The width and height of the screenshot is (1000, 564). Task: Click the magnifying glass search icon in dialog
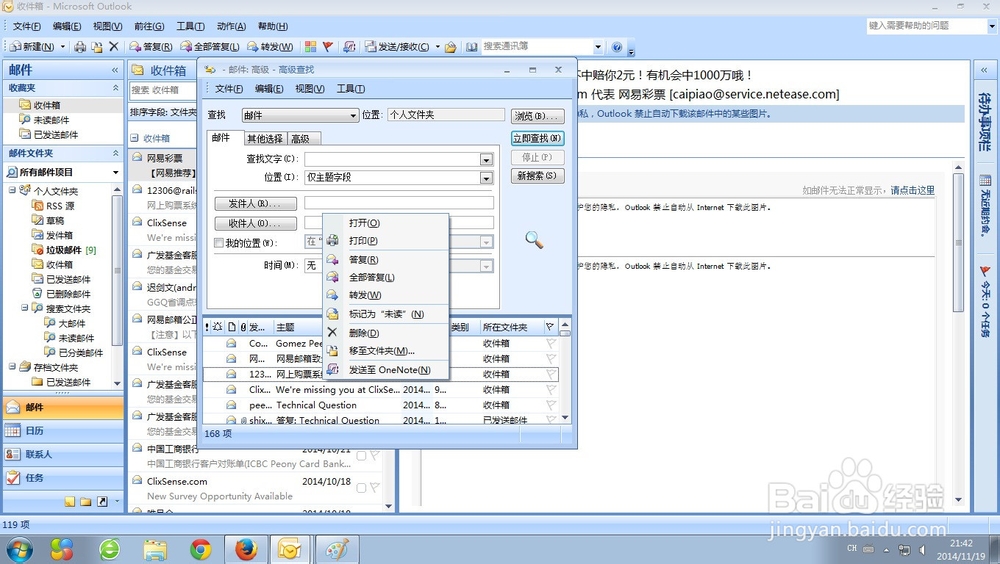tap(534, 240)
